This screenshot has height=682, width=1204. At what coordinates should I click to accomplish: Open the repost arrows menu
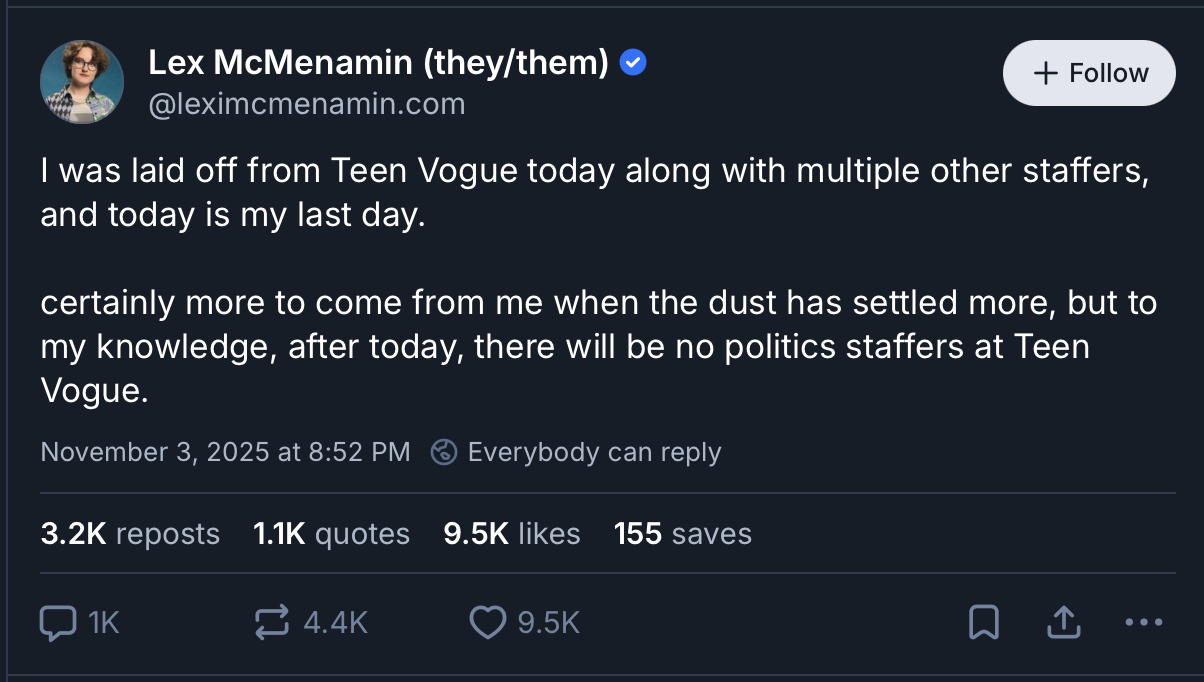(x=272, y=623)
